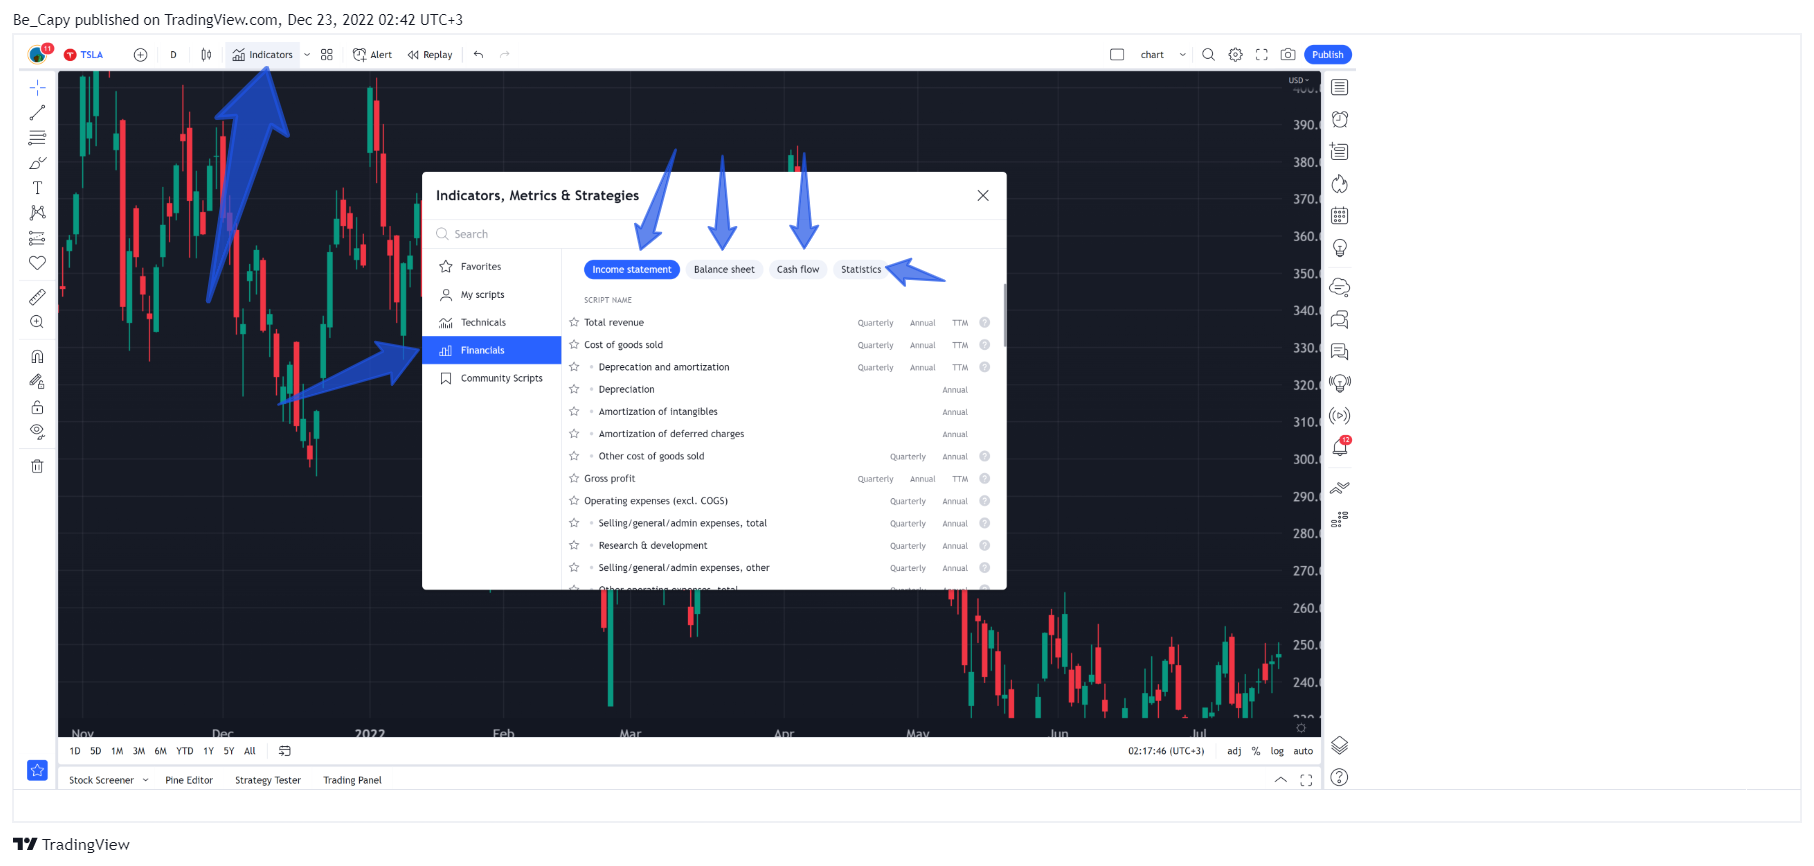The height and width of the screenshot is (866, 1814).
Task: Enter fullscreen mode from top toolbar
Action: (x=1262, y=55)
